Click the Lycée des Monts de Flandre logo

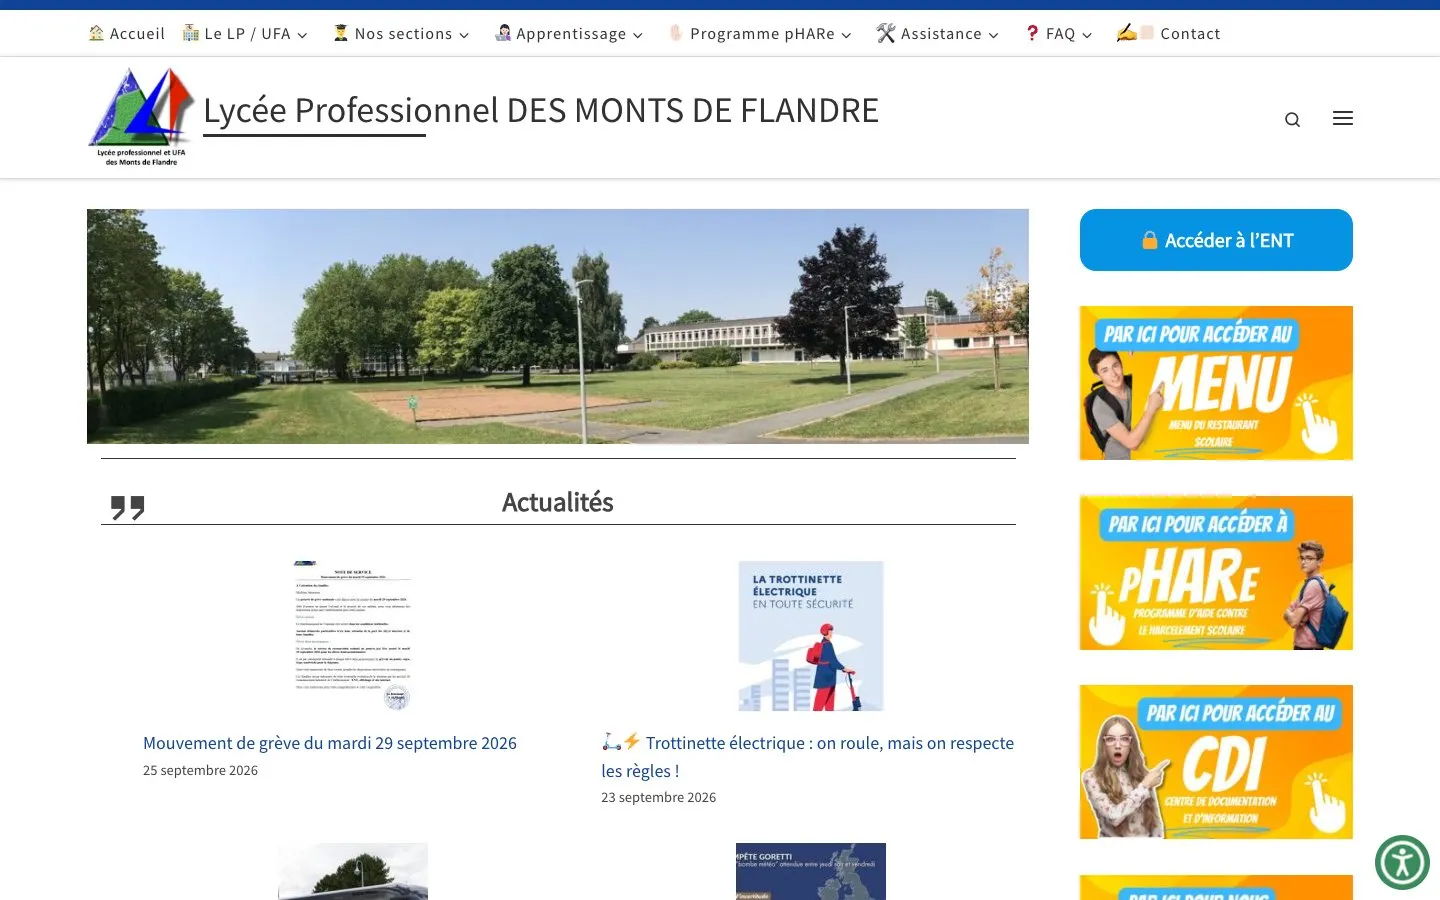[x=141, y=117]
